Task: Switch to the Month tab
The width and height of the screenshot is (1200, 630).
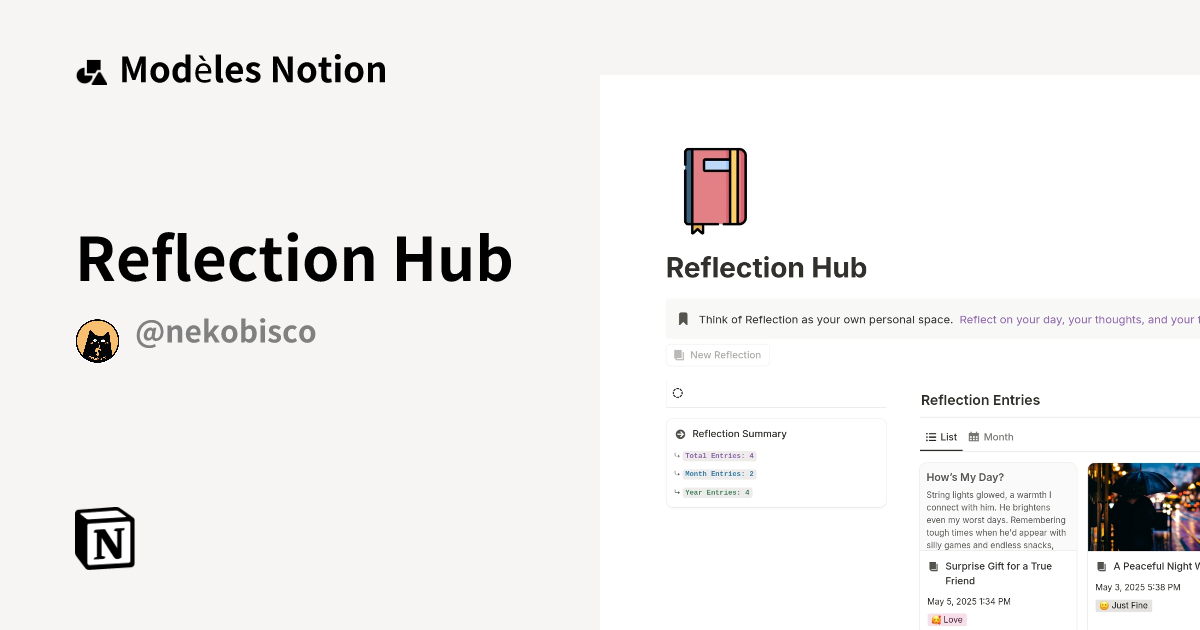Action: click(x=998, y=437)
